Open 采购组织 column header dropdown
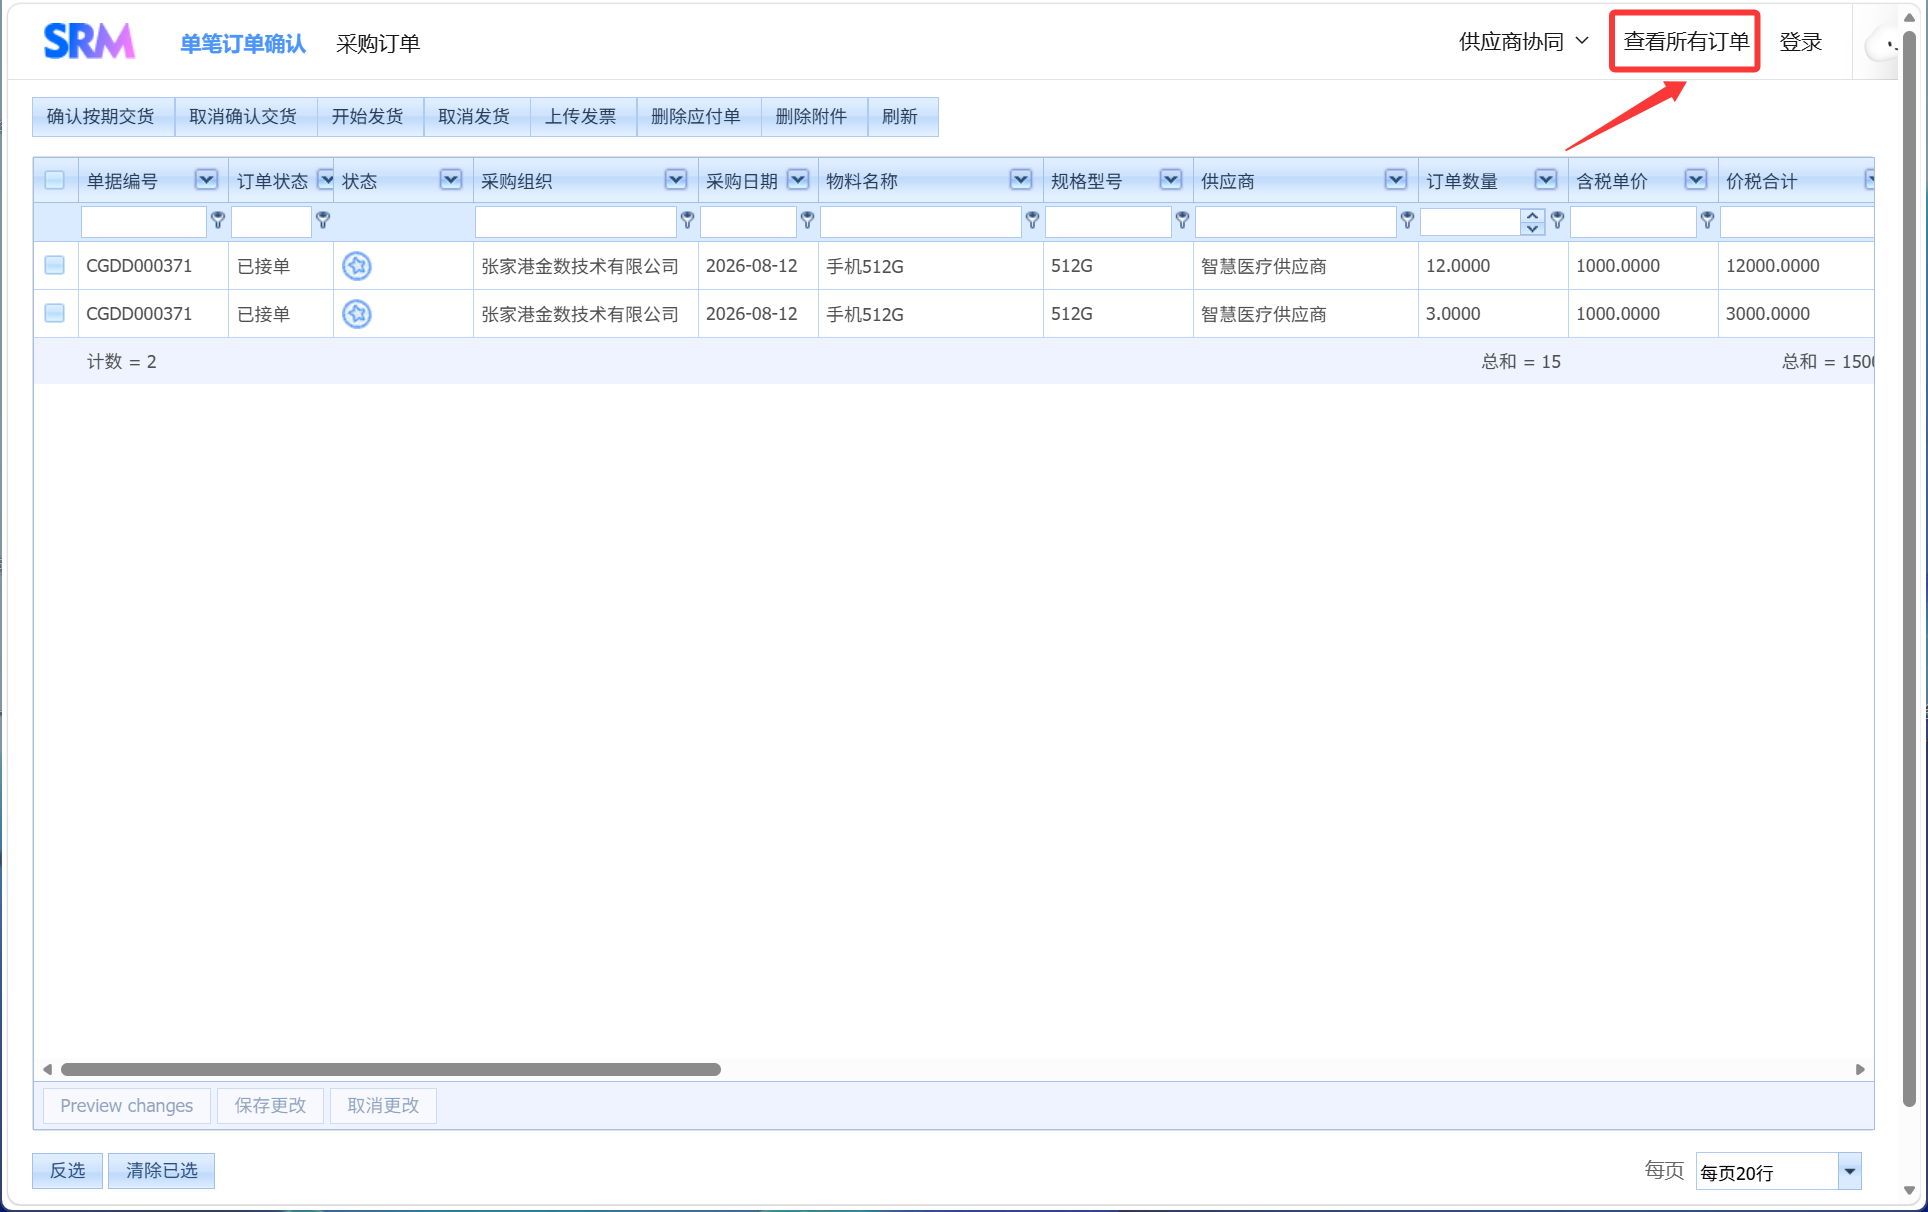 pos(676,180)
